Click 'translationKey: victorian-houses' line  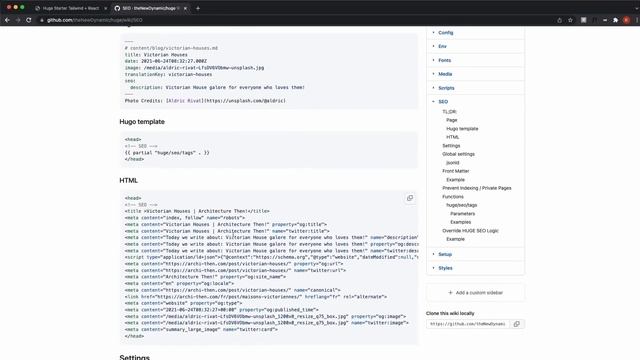(168, 74)
